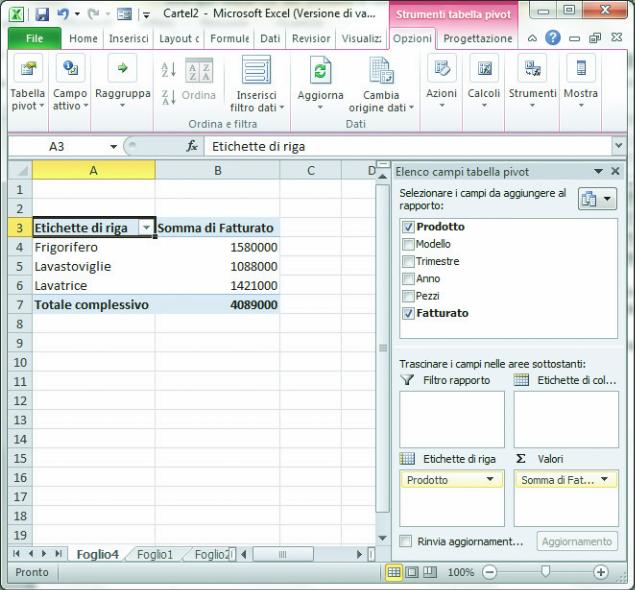The height and width of the screenshot is (590, 635).
Task: Toggle the Rinvia aggiornamento checkbox
Action: (406, 541)
